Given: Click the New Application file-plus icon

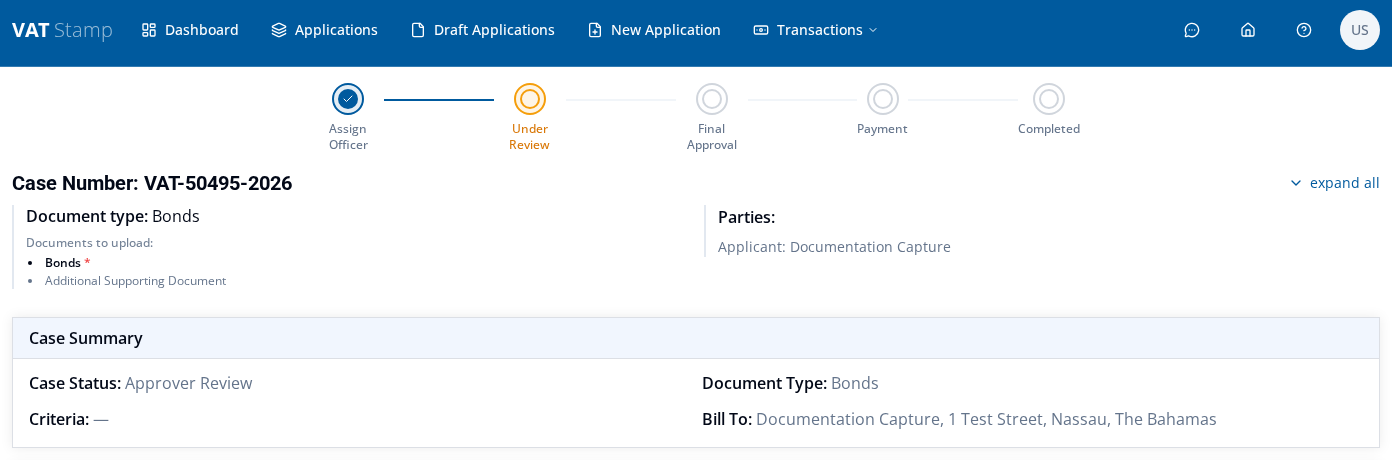Looking at the screenshot, I should (x=595, y=30).
